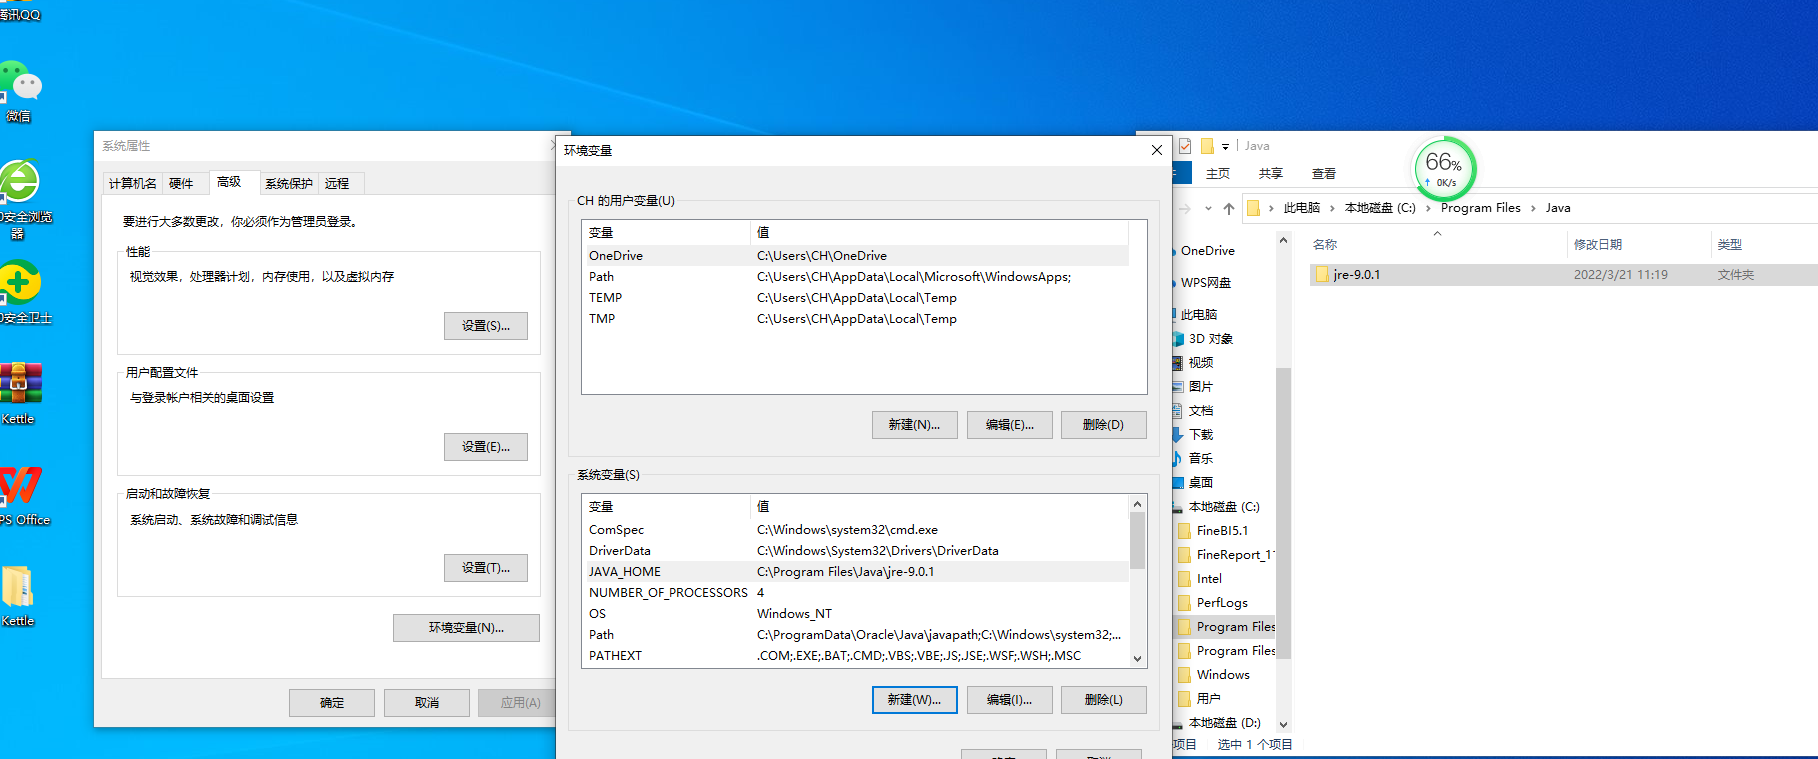Open the 查看 ribbon tab in Explorer
Viewport: 1818px width, 759px height.
(1324, 174)
